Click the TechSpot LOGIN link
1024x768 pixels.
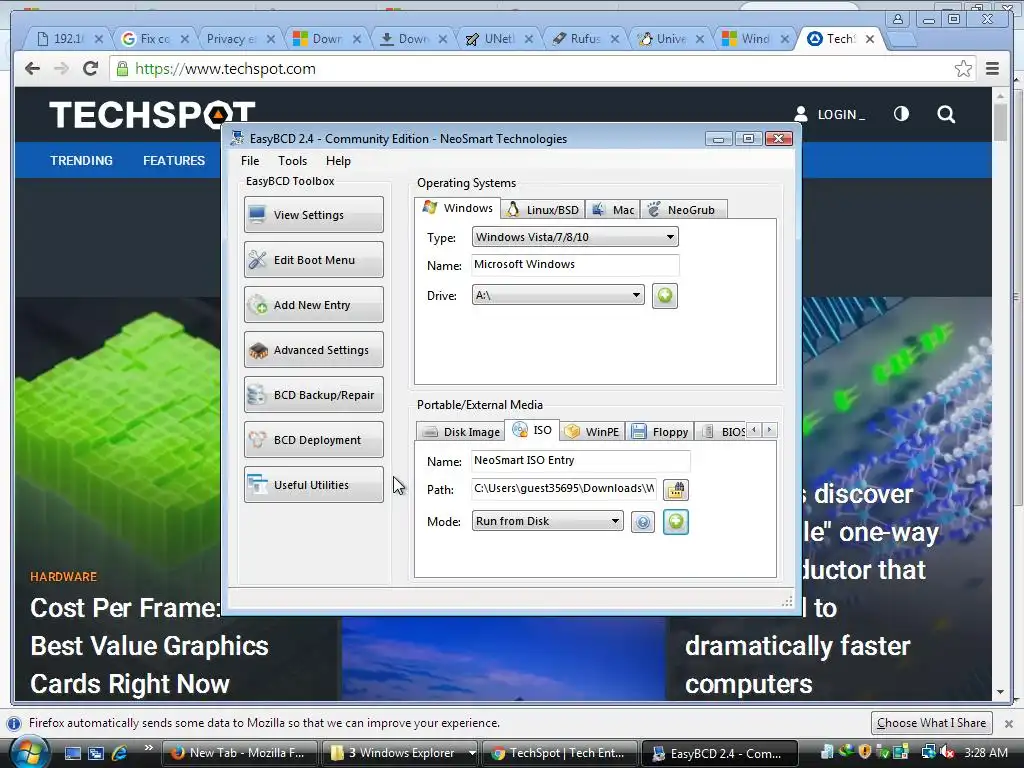coord(830,115)
